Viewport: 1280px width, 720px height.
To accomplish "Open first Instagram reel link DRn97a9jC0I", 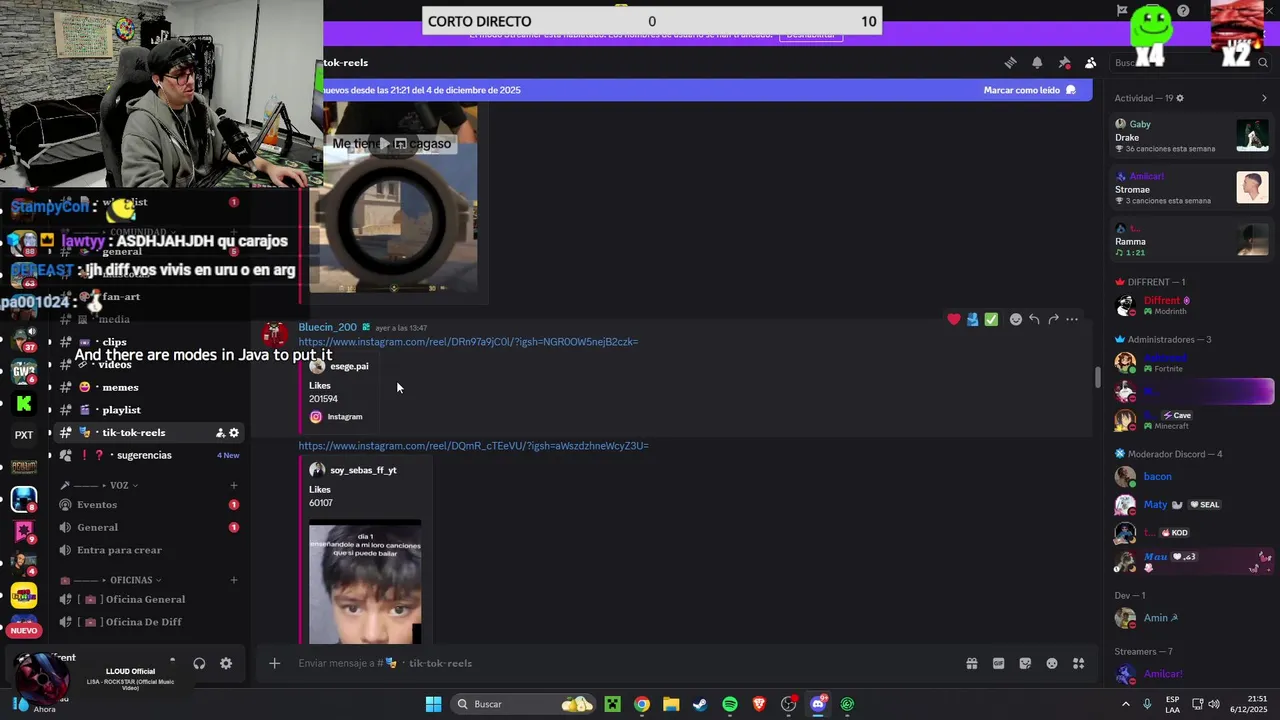I will (468, 342).
